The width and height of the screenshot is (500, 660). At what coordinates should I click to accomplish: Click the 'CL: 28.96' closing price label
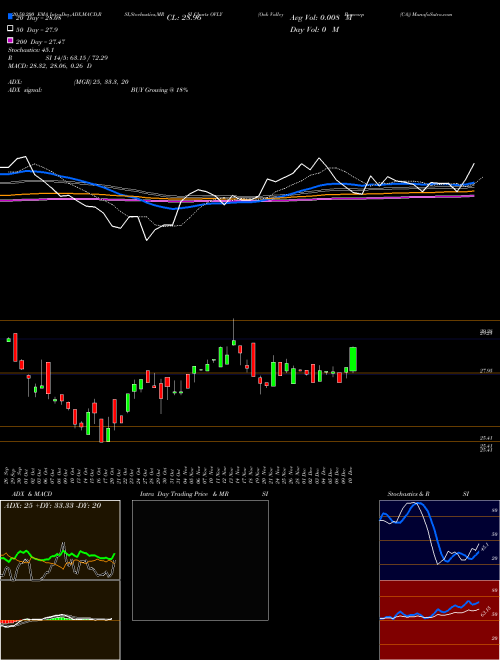(x=184, y=18)
